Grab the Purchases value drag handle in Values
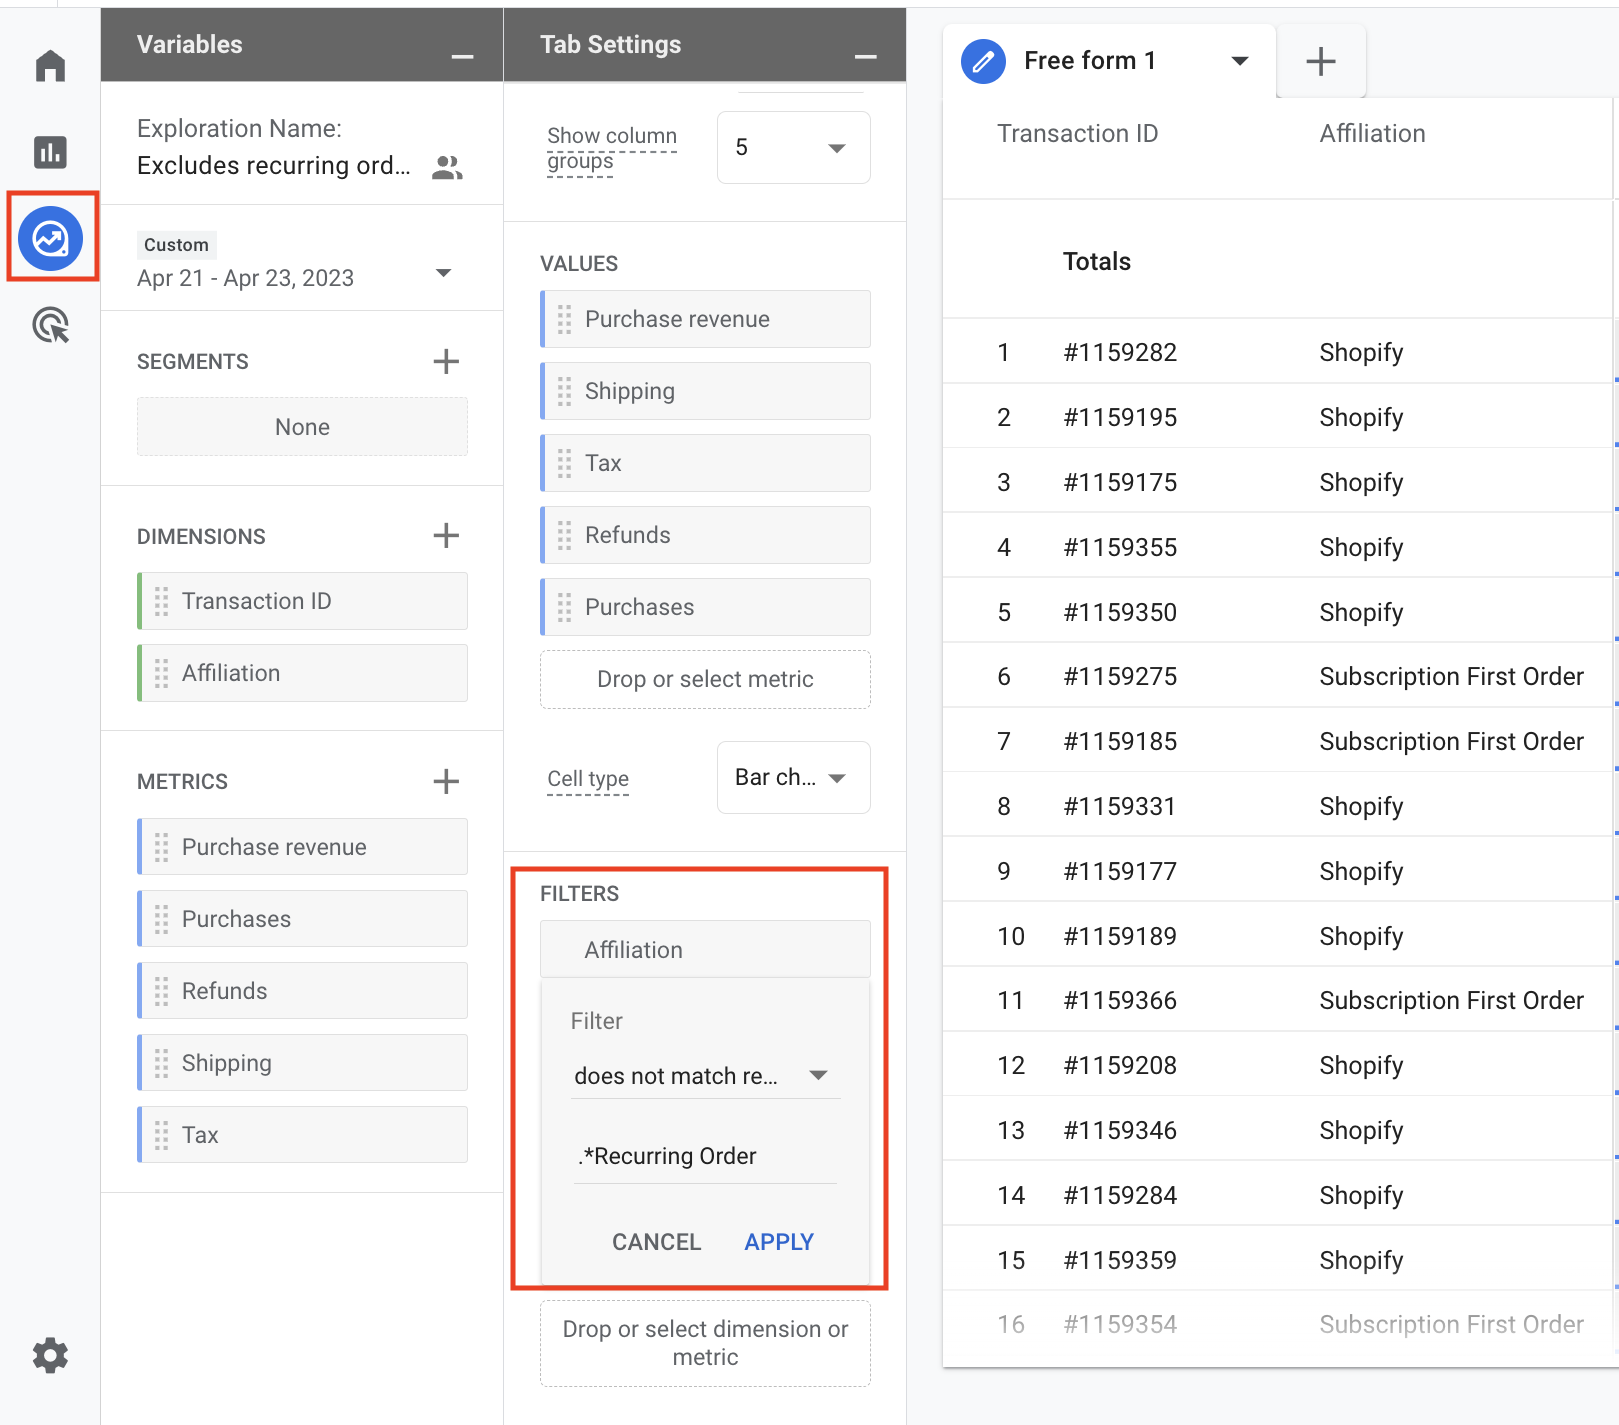The height and width of the screenshot is (1425, 1619). click(565, 607)
